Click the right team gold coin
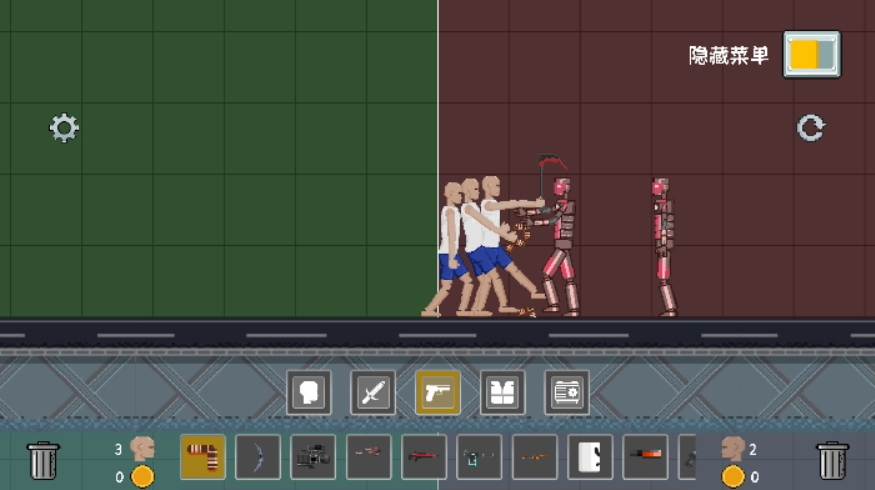Screen dimensions: 875x490 [x=733, y=476]
